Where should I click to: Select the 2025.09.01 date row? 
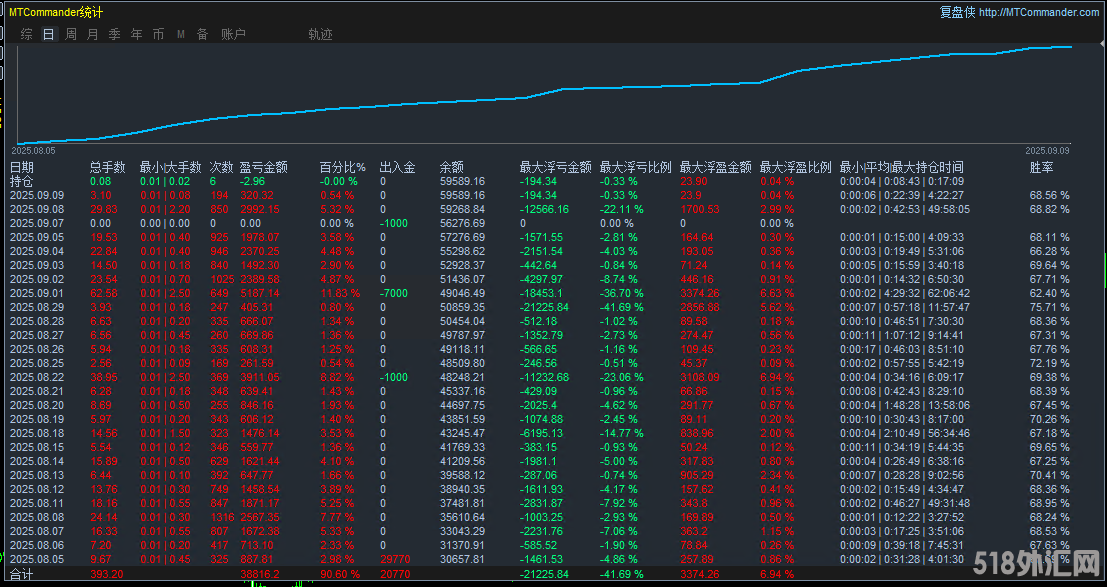(x=35, y=293)
